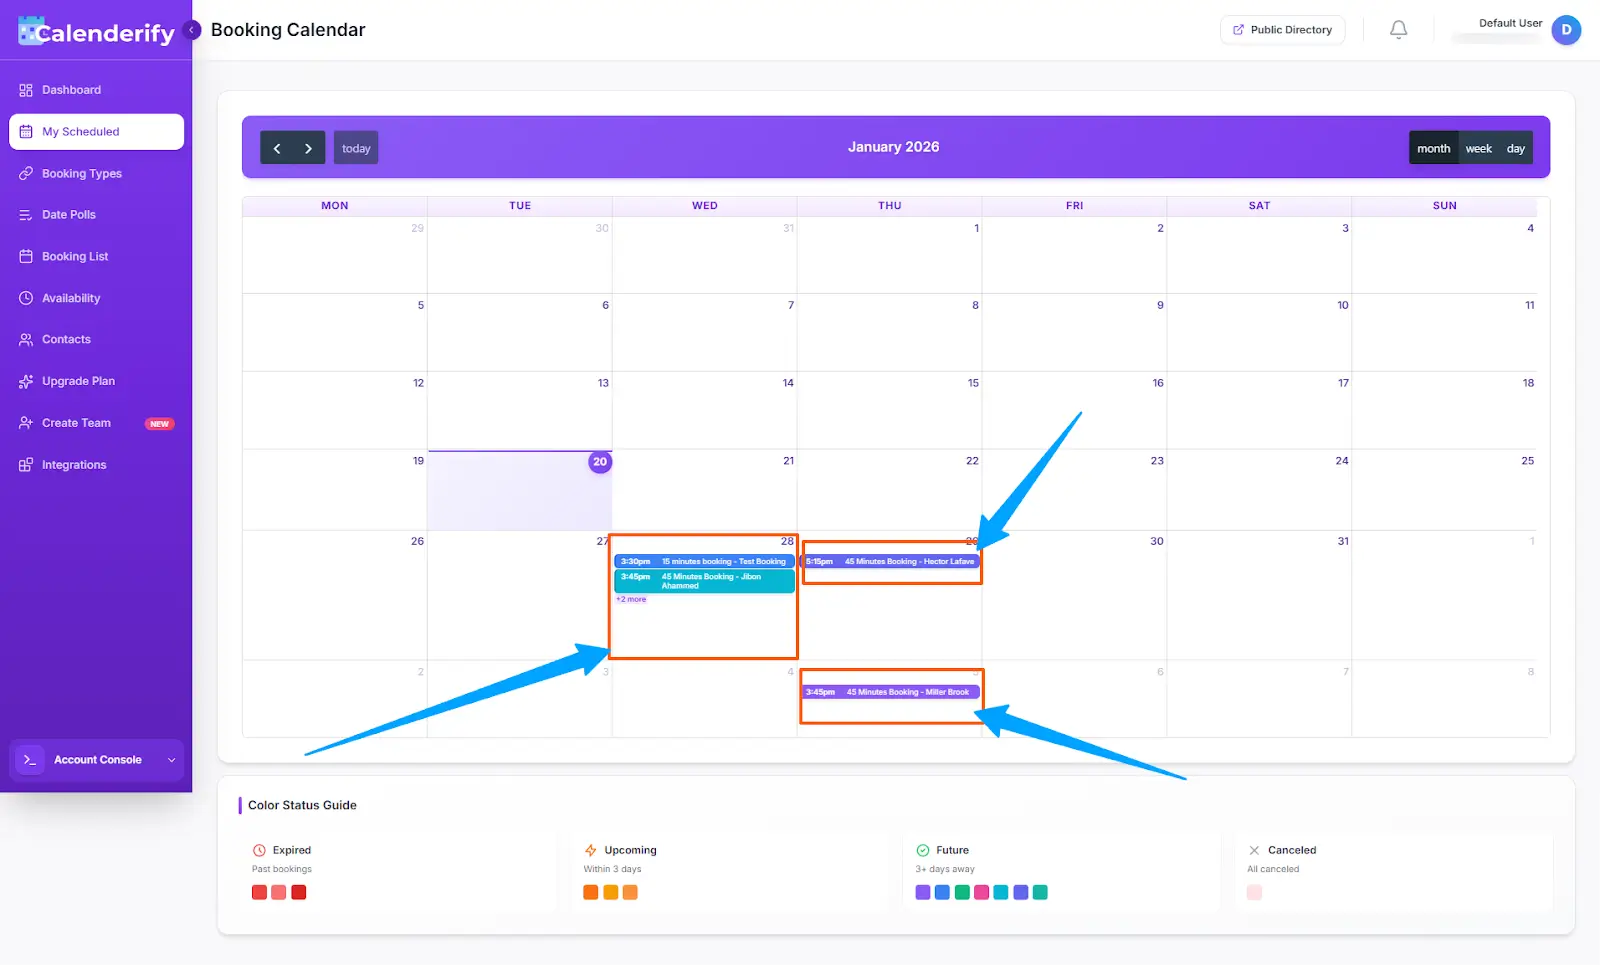The image size is (1600, 965).
Task: Jump to today using the today button
Action: click(356, 147)
